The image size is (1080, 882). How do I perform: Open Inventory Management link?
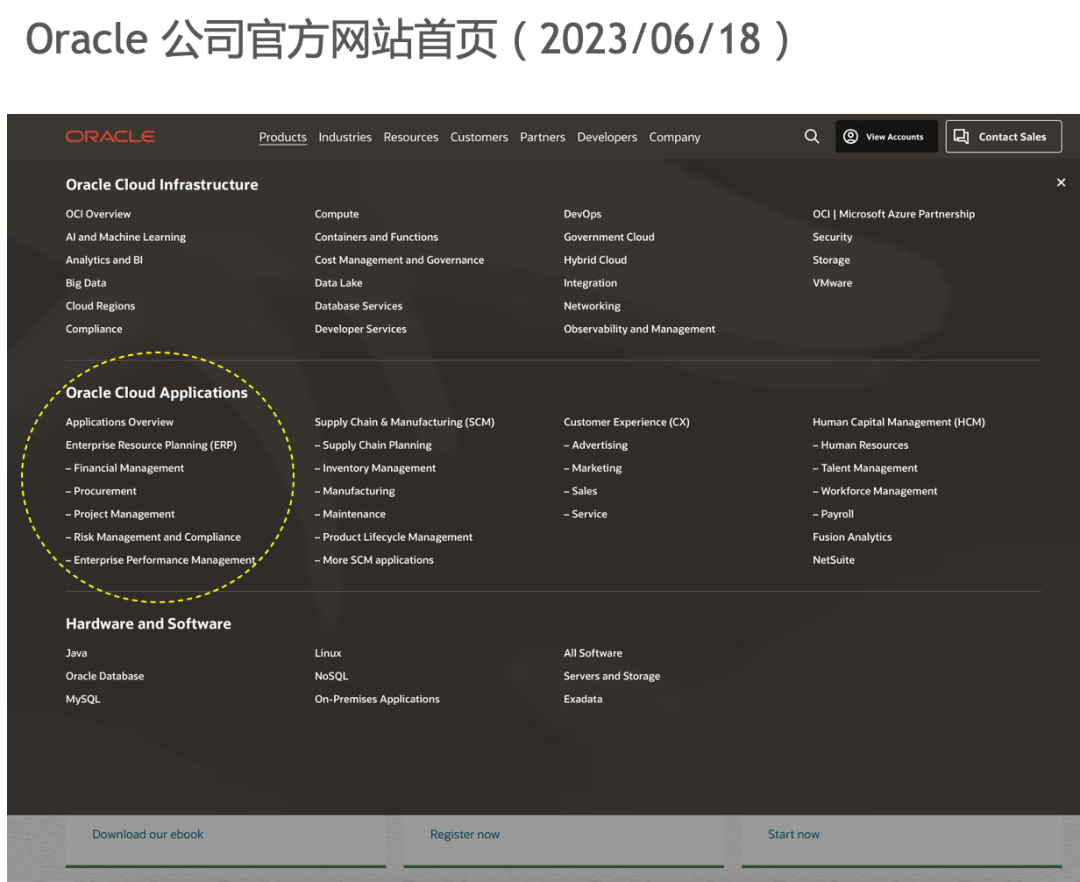(375, 468)
